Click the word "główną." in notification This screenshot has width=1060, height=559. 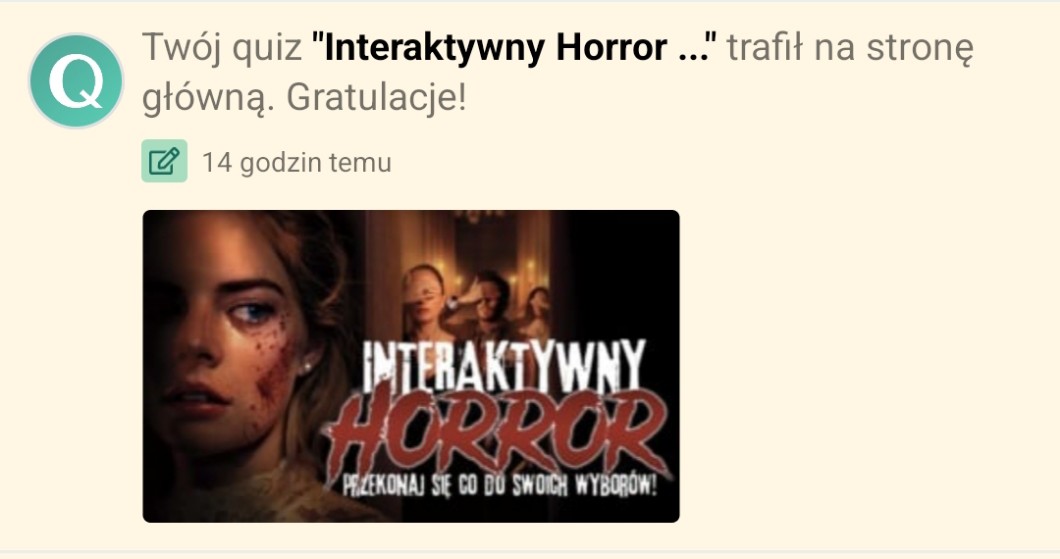click(210, 99)
